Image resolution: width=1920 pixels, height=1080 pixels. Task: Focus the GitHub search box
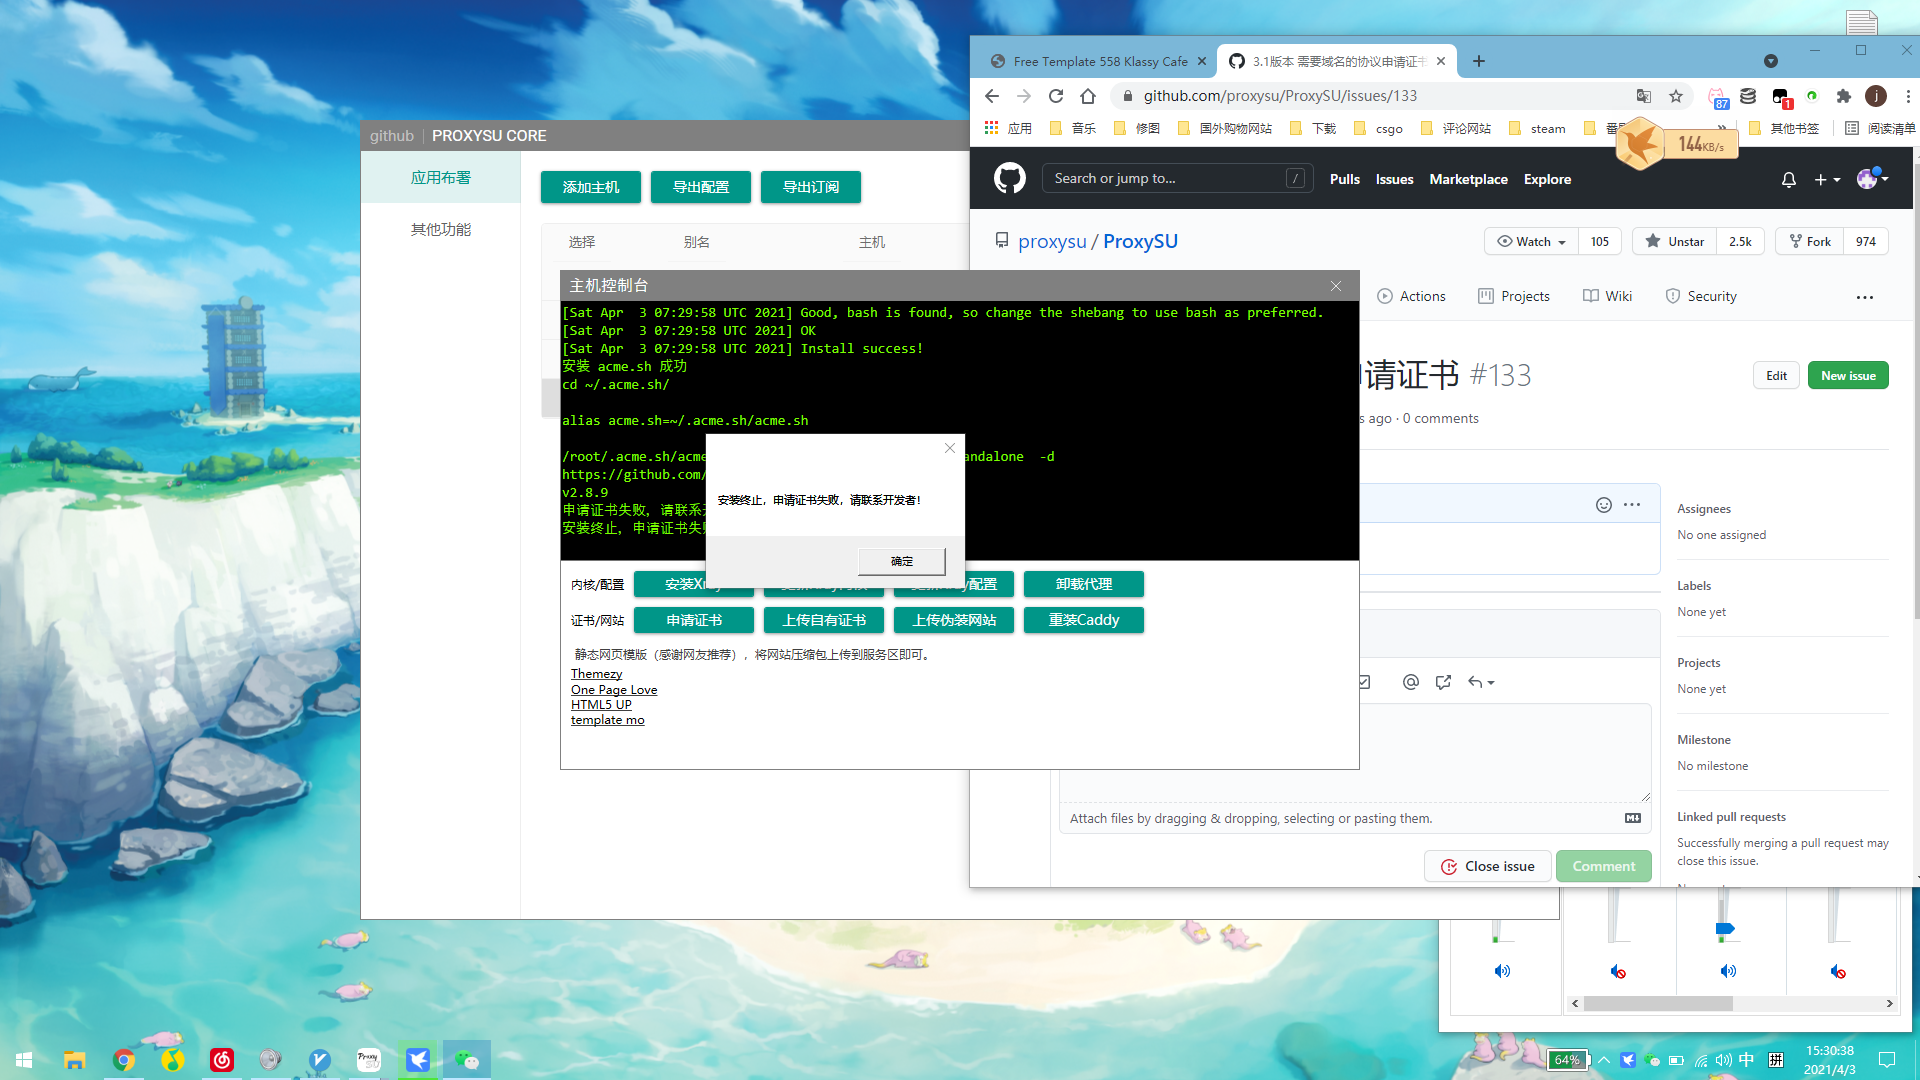point(1177,179)
